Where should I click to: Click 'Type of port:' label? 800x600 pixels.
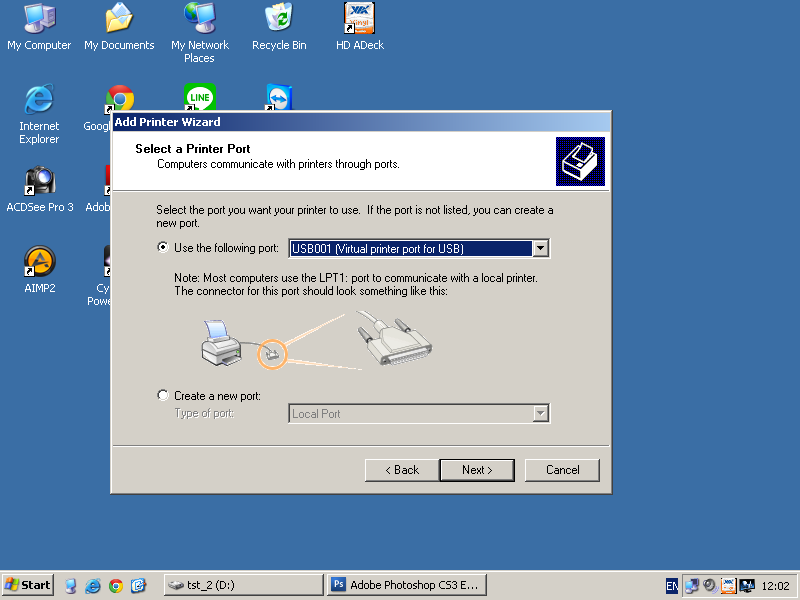(204, 413)
